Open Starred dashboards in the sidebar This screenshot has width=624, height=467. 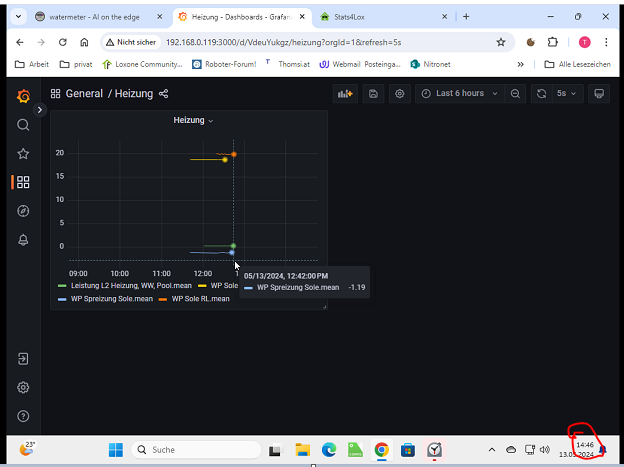23,154
